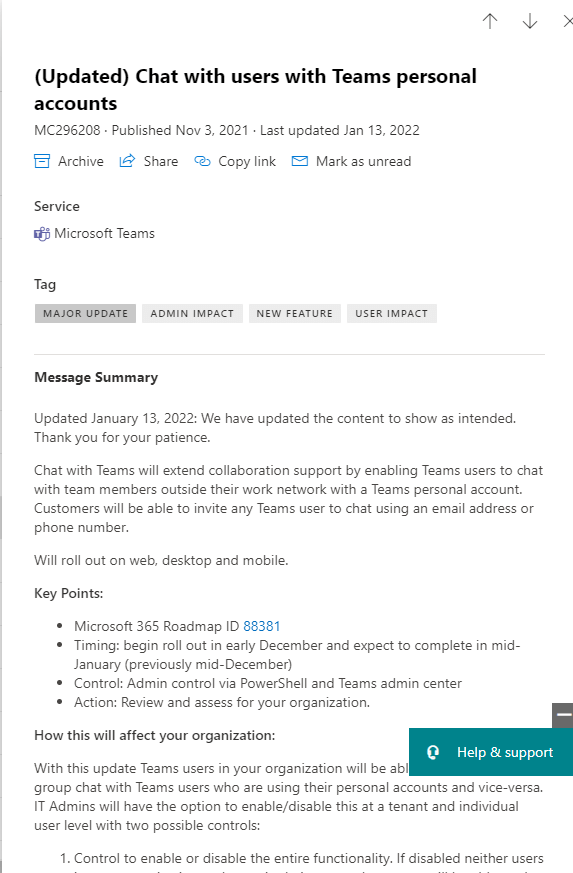Close the message details panel
Image resolution: width=573 pixels, height=873 pixels.
[567, 21]
